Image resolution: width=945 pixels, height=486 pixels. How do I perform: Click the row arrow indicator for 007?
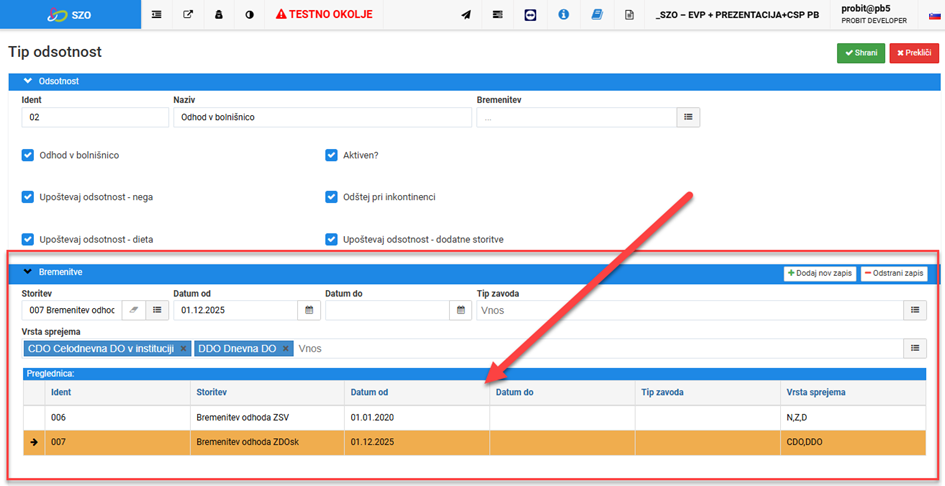coord(34,442)
